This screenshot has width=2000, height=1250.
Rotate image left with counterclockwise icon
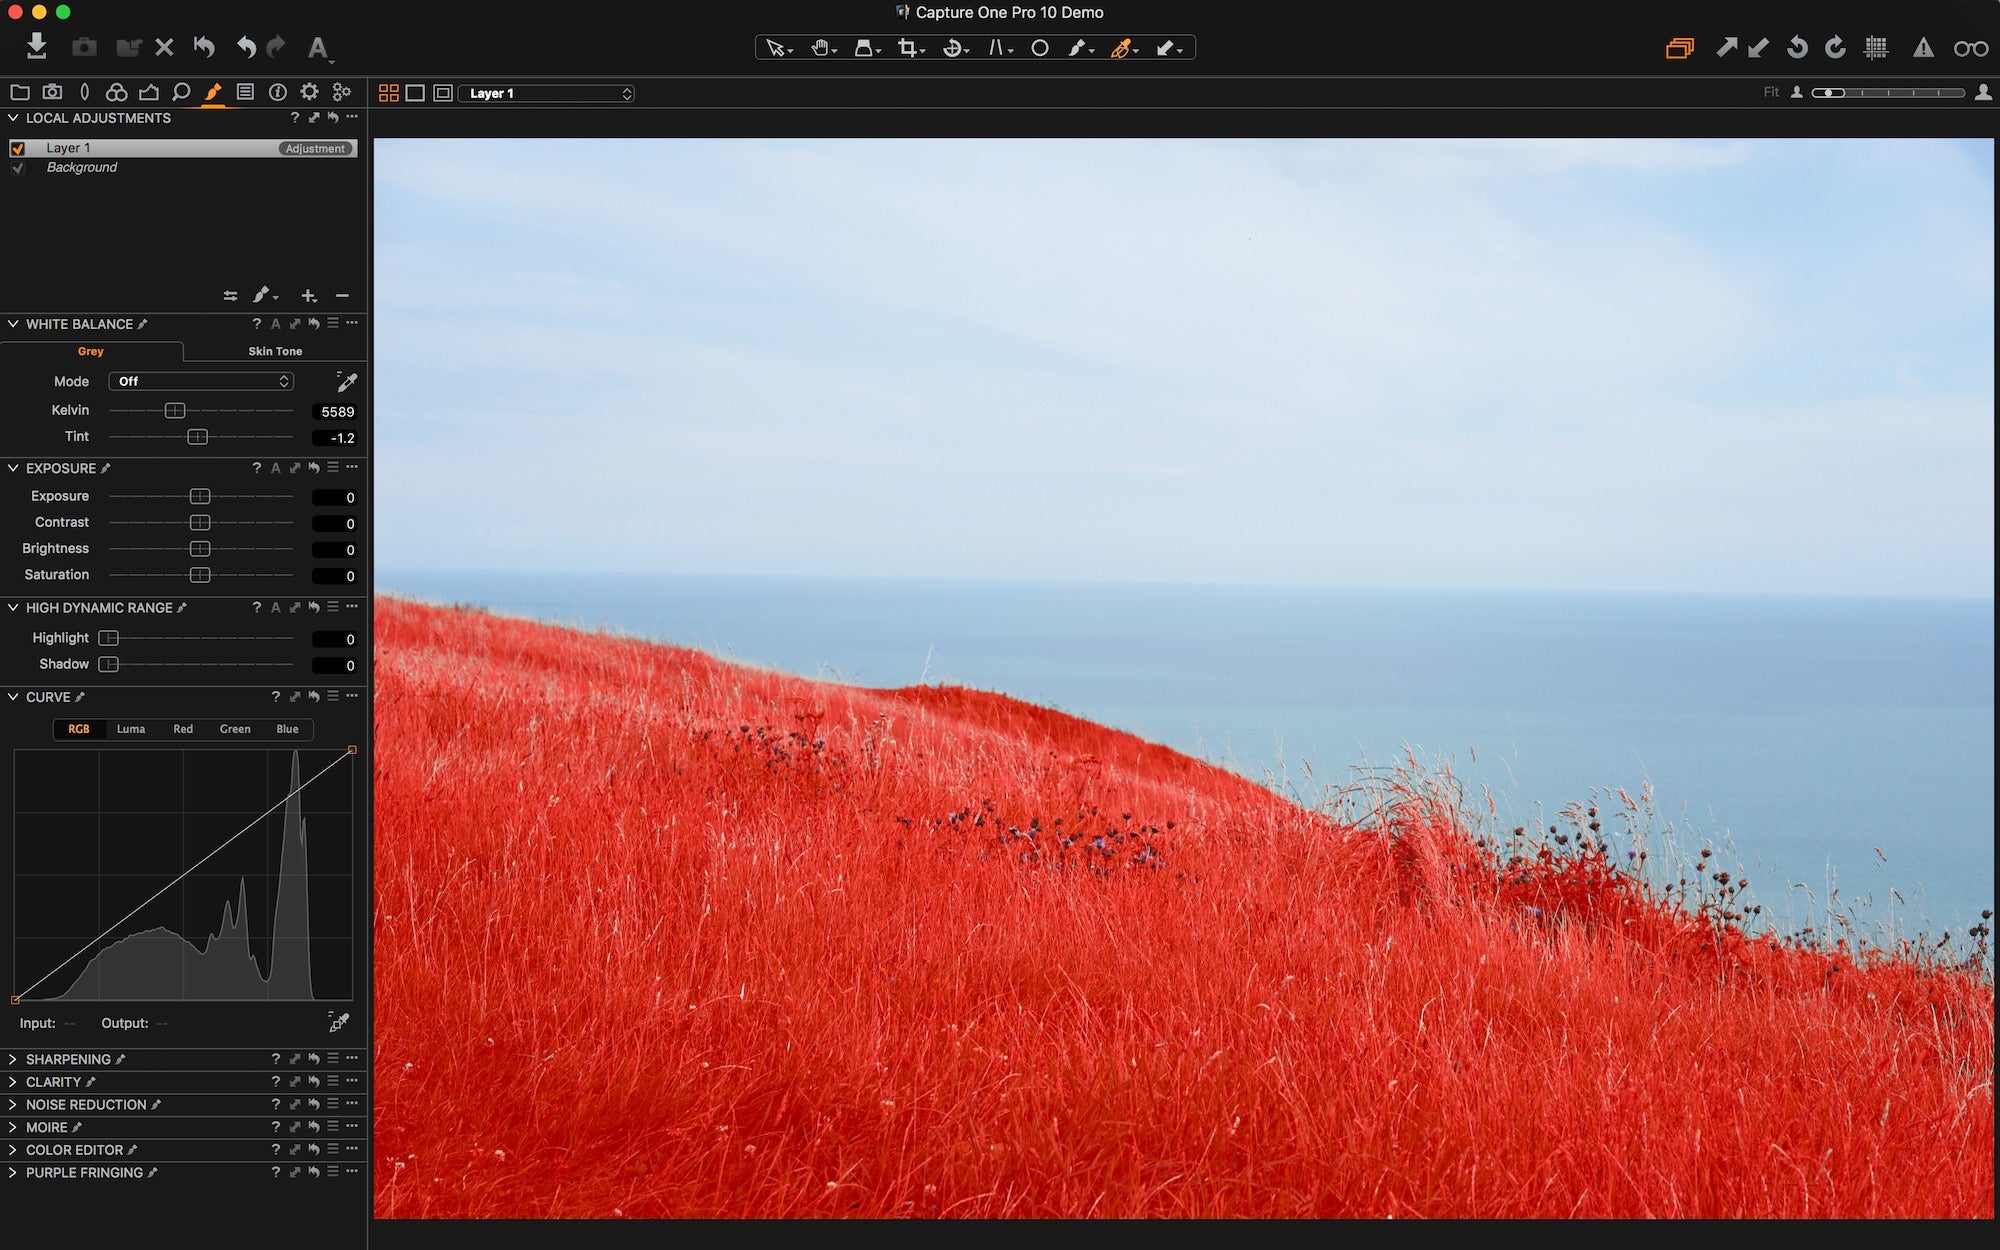[1797, 47]
